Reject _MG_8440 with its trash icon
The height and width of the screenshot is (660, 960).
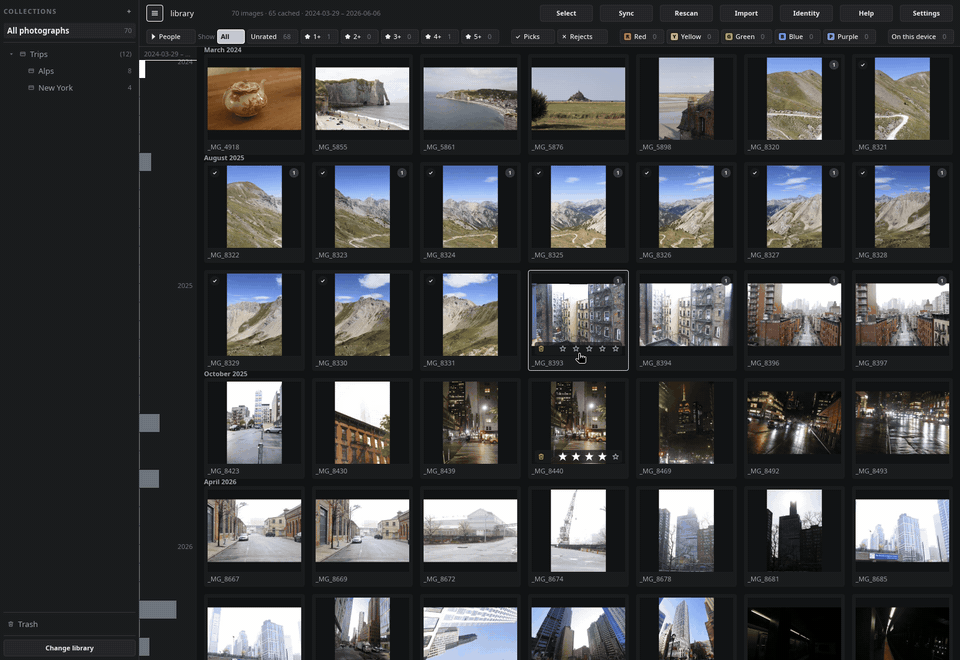click(x=541, y=457)
